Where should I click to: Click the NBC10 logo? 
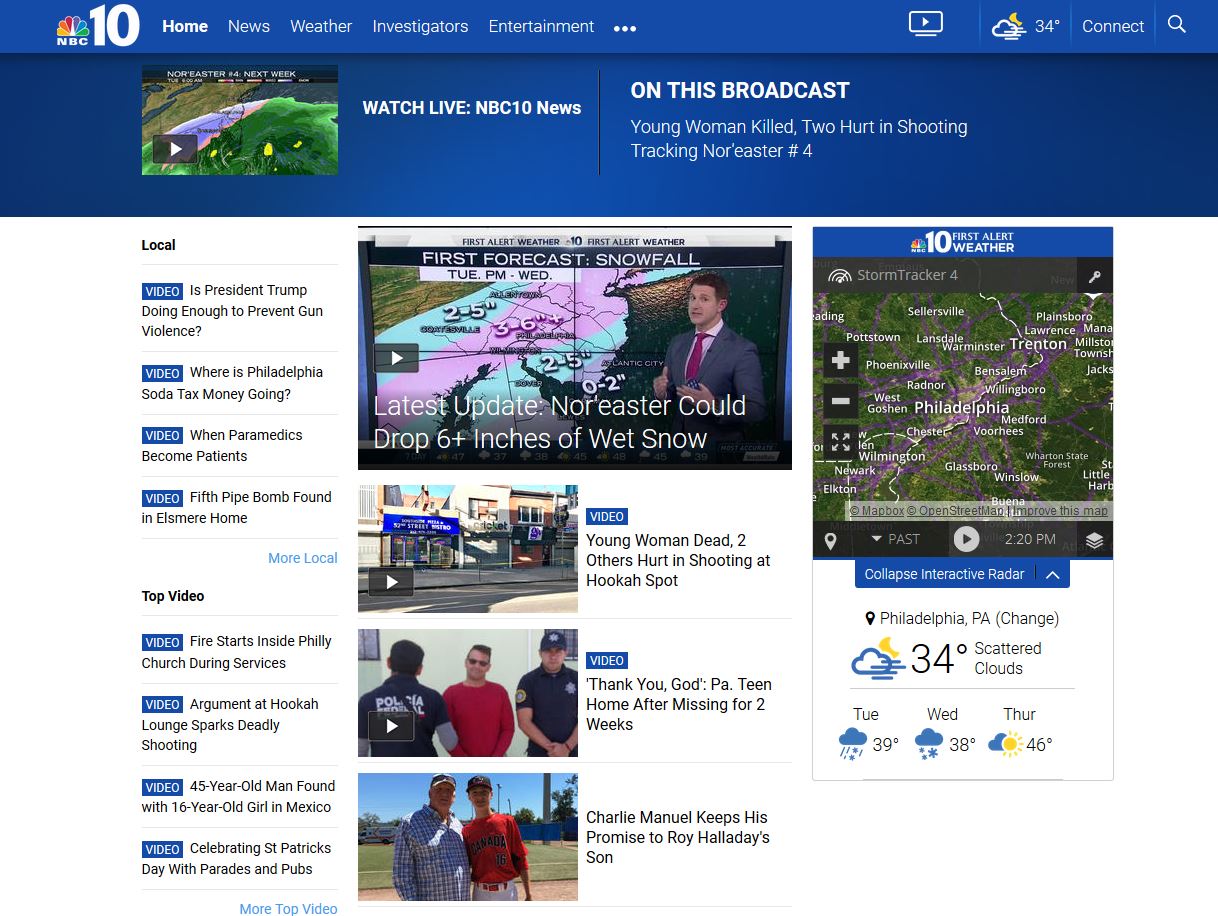pyautogui.click(x=97, y=26)
